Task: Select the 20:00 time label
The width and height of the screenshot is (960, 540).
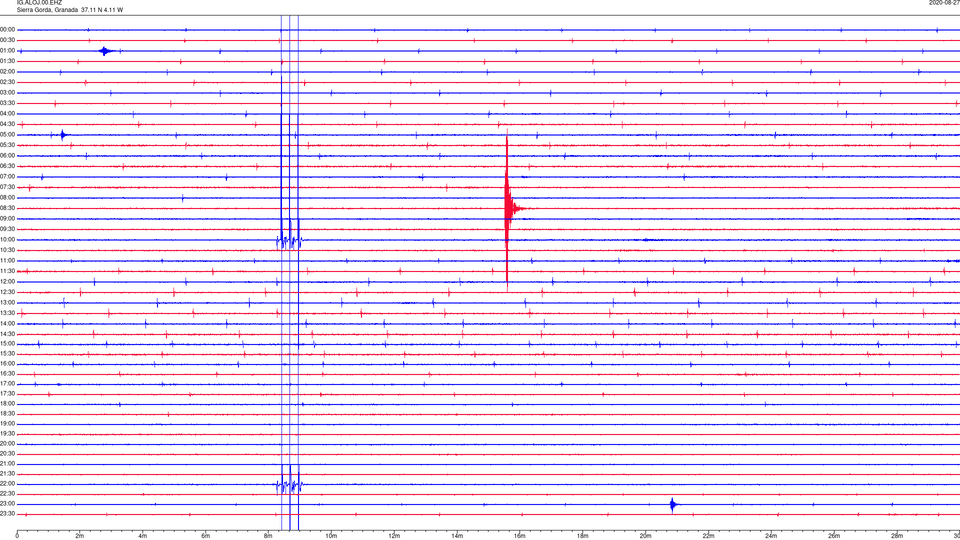Action: [8, 444]
